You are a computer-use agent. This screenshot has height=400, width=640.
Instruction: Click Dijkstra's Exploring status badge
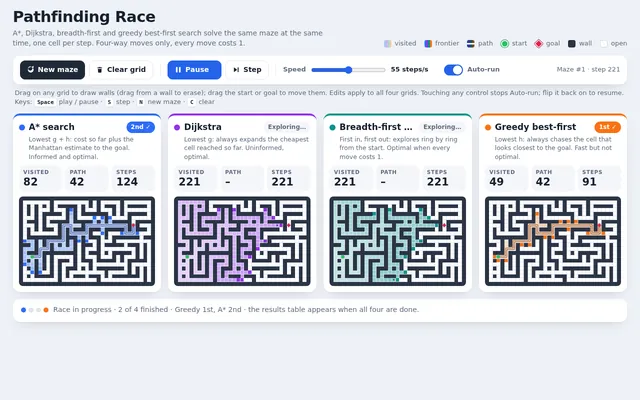287,127
